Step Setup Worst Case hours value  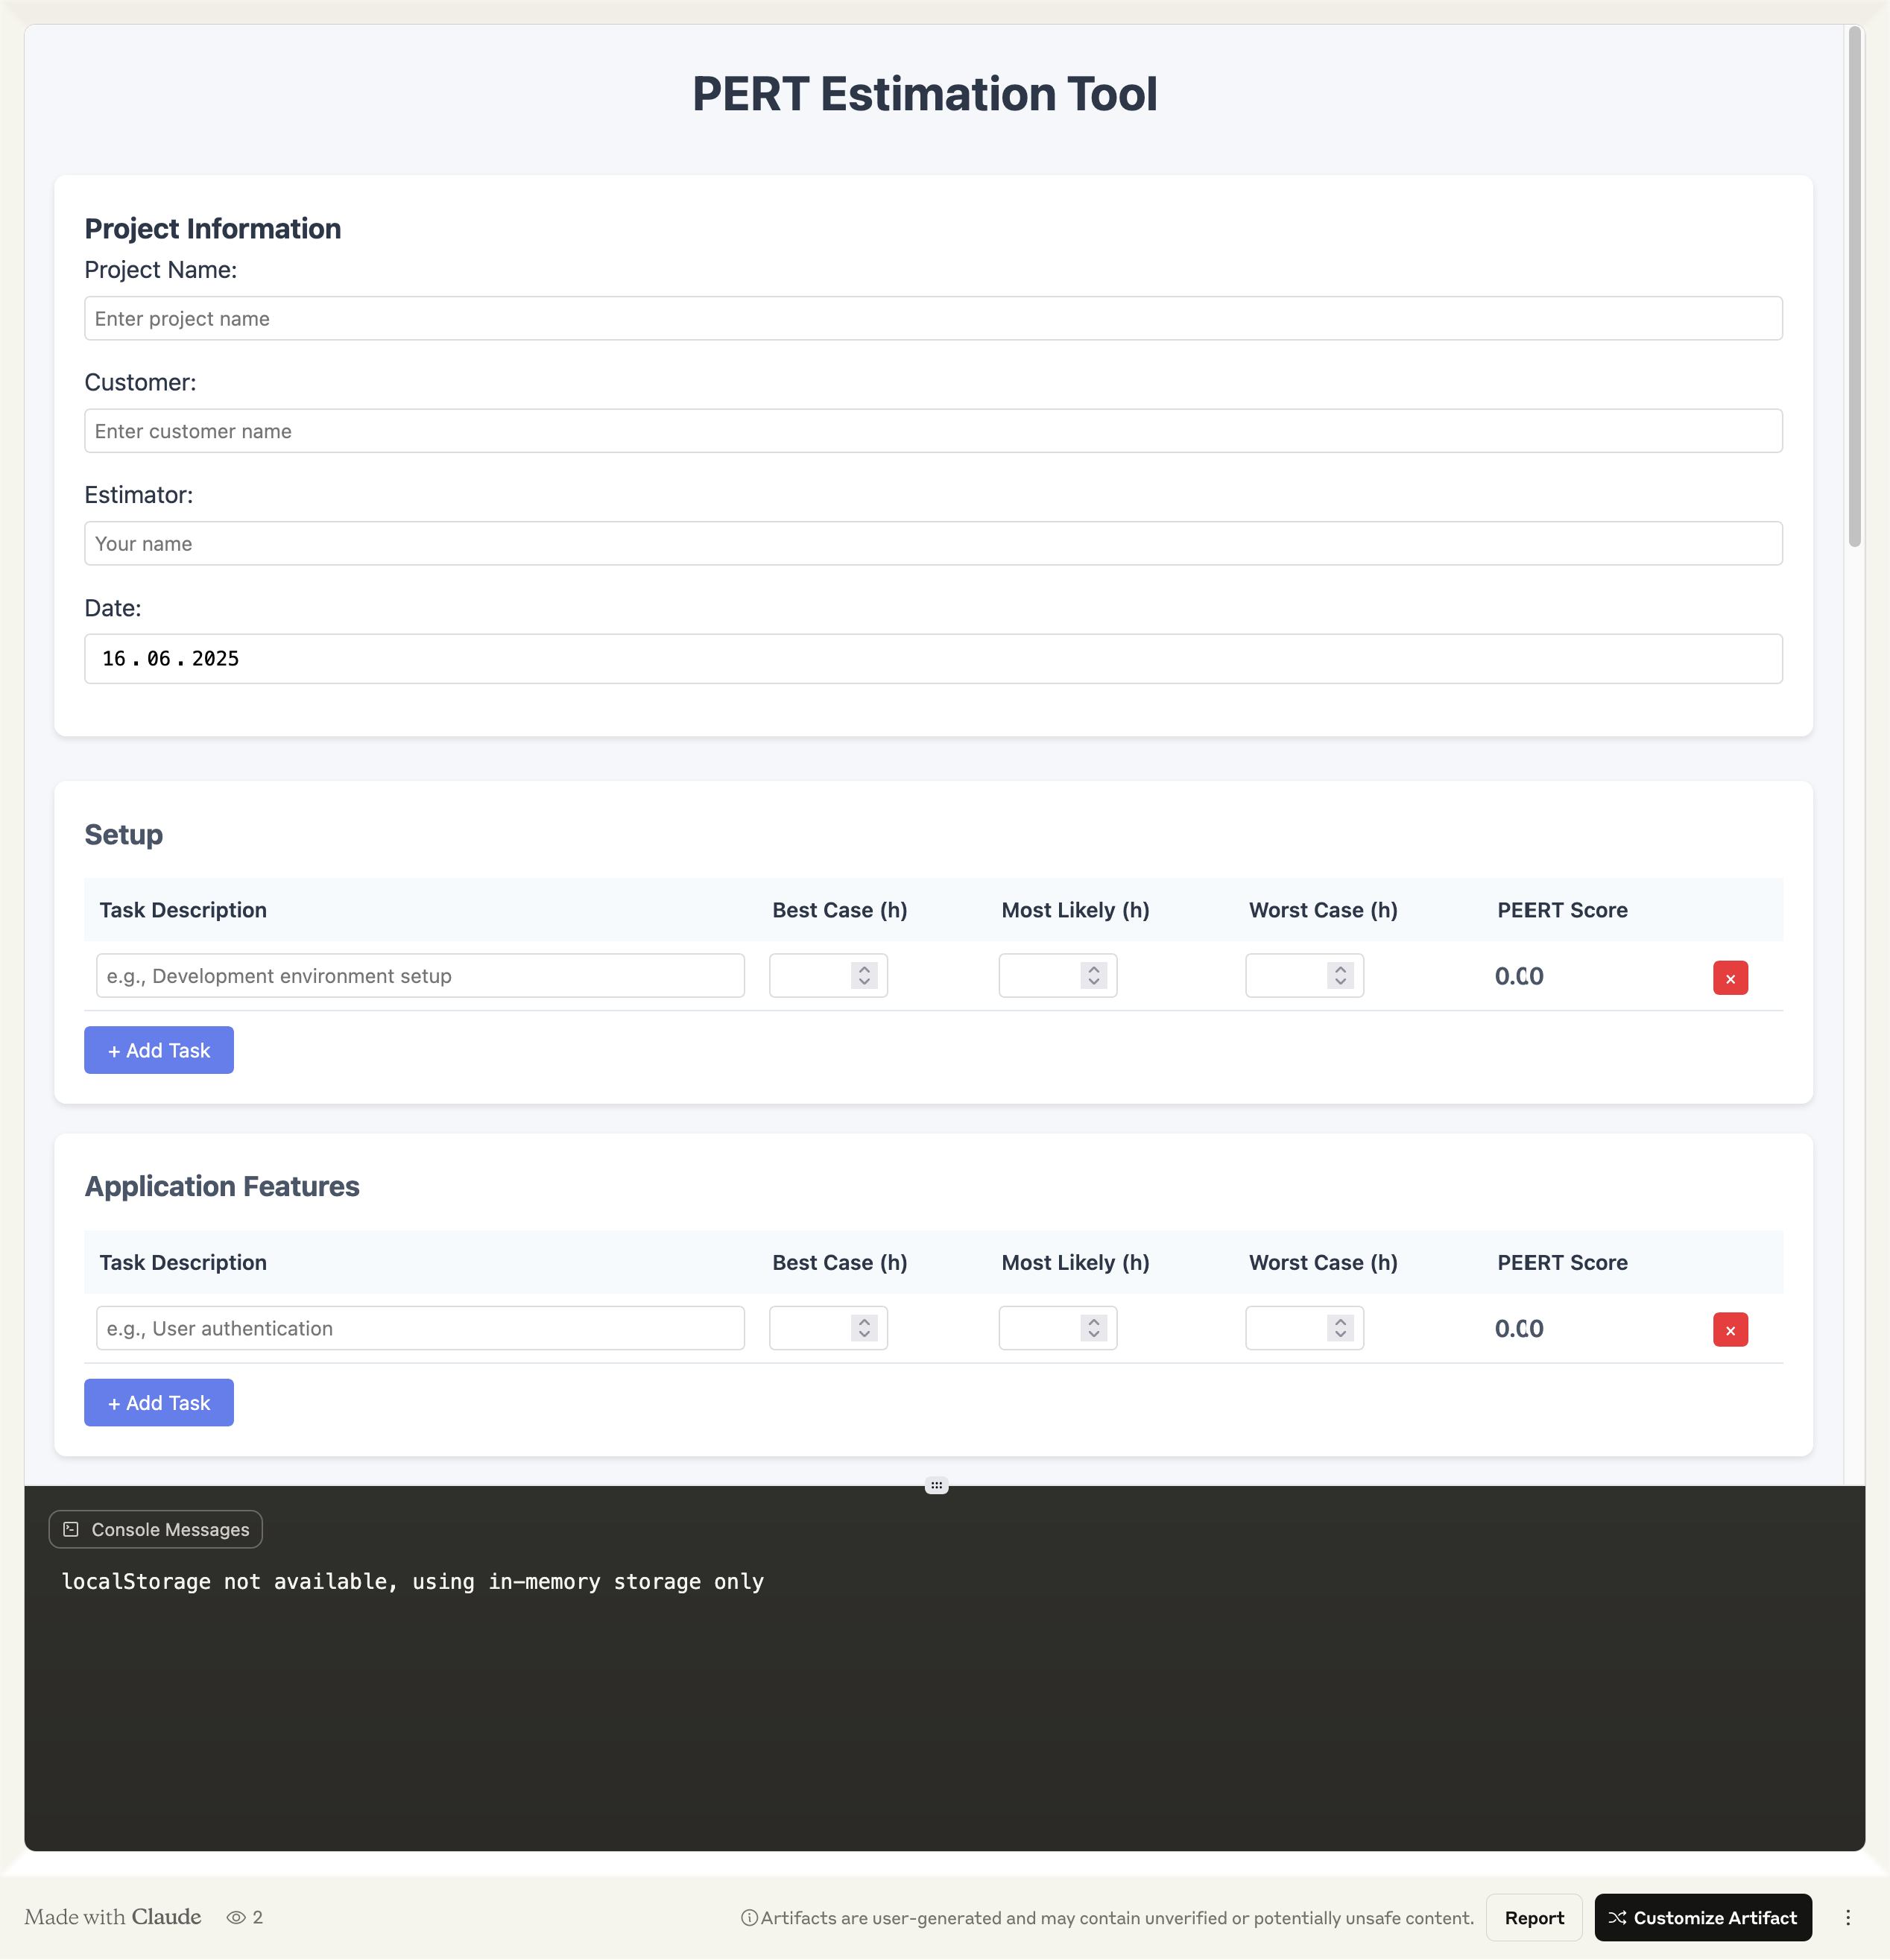point(1340,975)
